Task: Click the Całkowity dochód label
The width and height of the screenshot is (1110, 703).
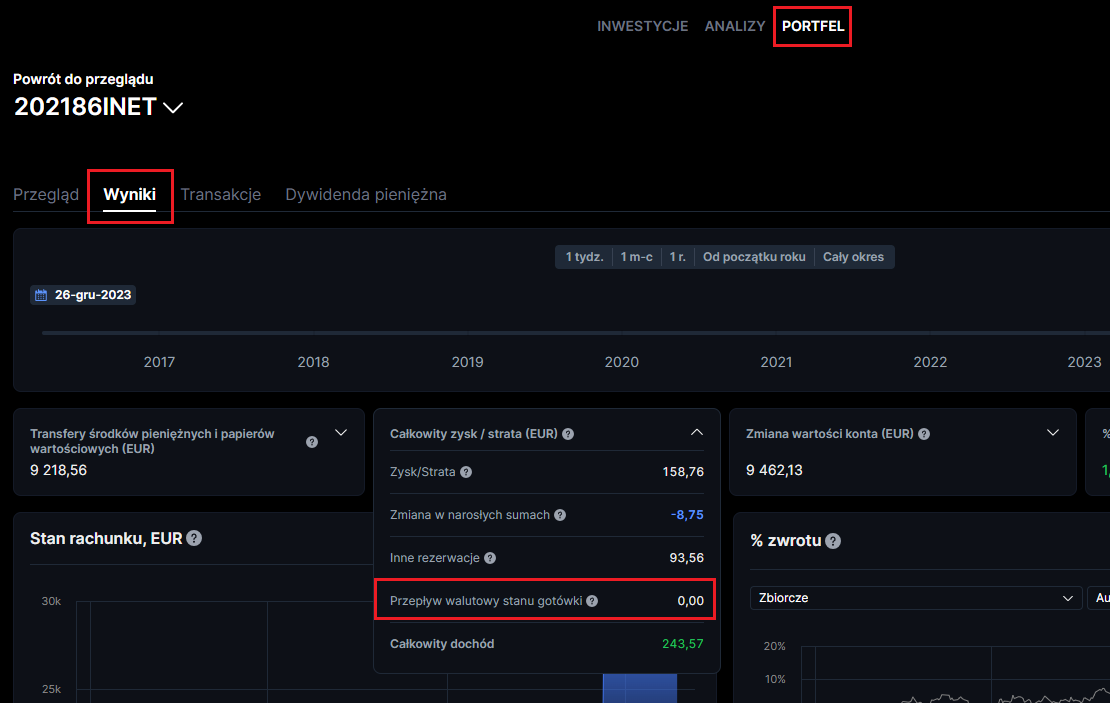Action: pyautogui.click(x=442, y=644)
